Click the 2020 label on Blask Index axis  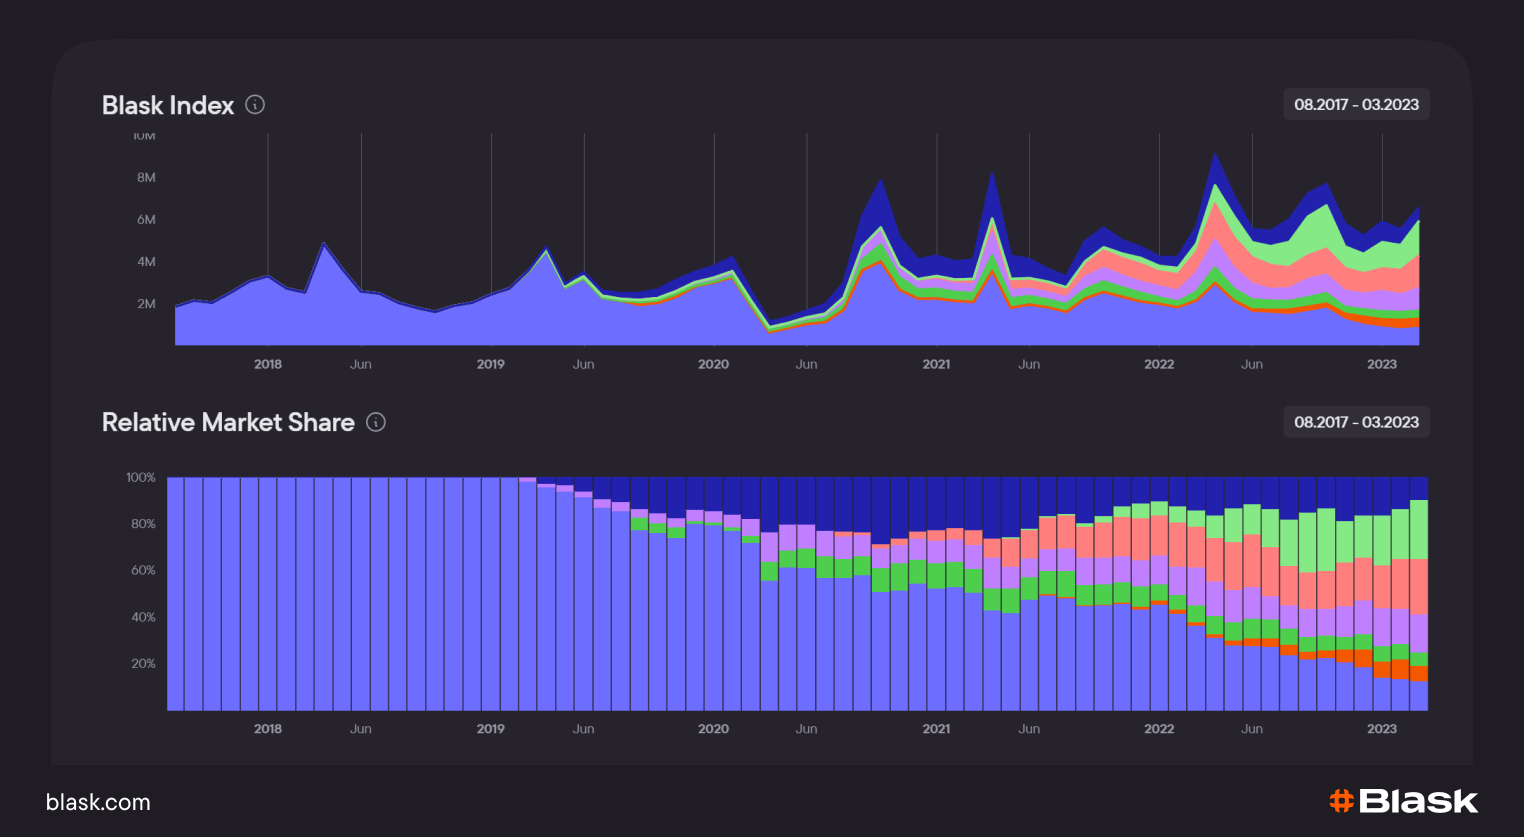click(713, 364)
